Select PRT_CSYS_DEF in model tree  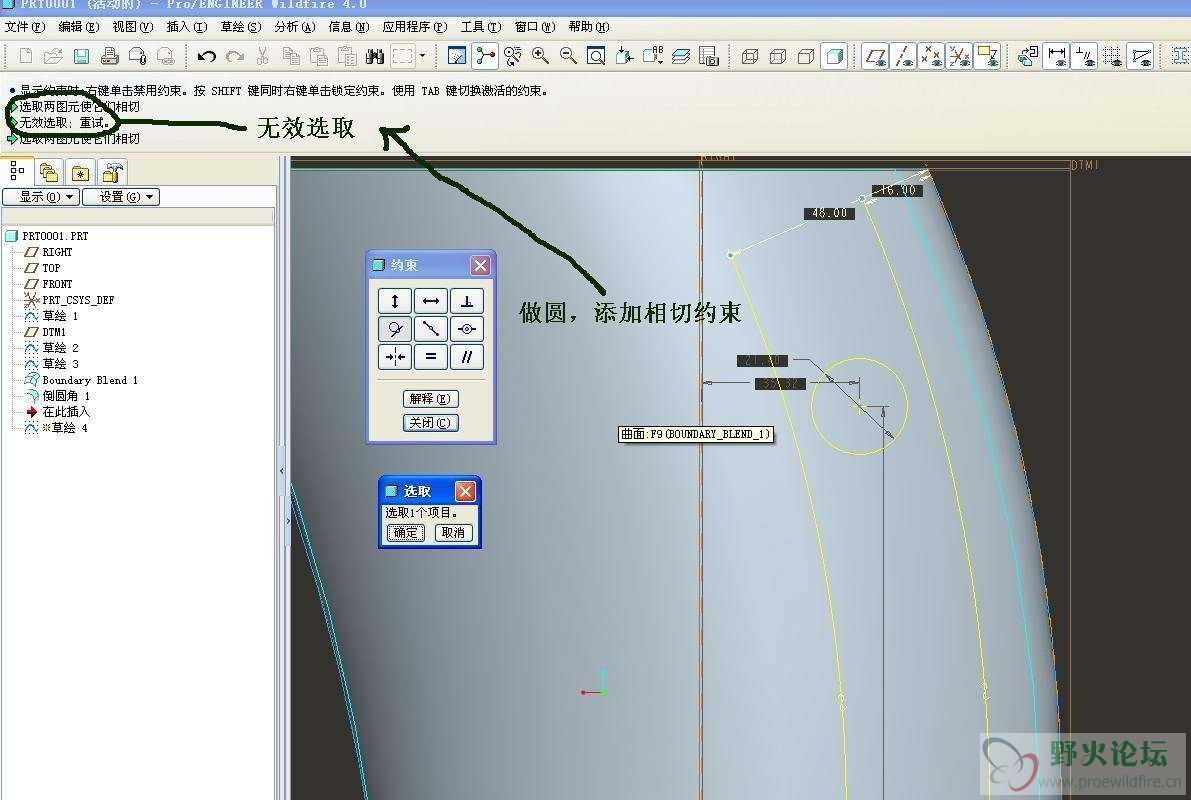tap(77, 300)
